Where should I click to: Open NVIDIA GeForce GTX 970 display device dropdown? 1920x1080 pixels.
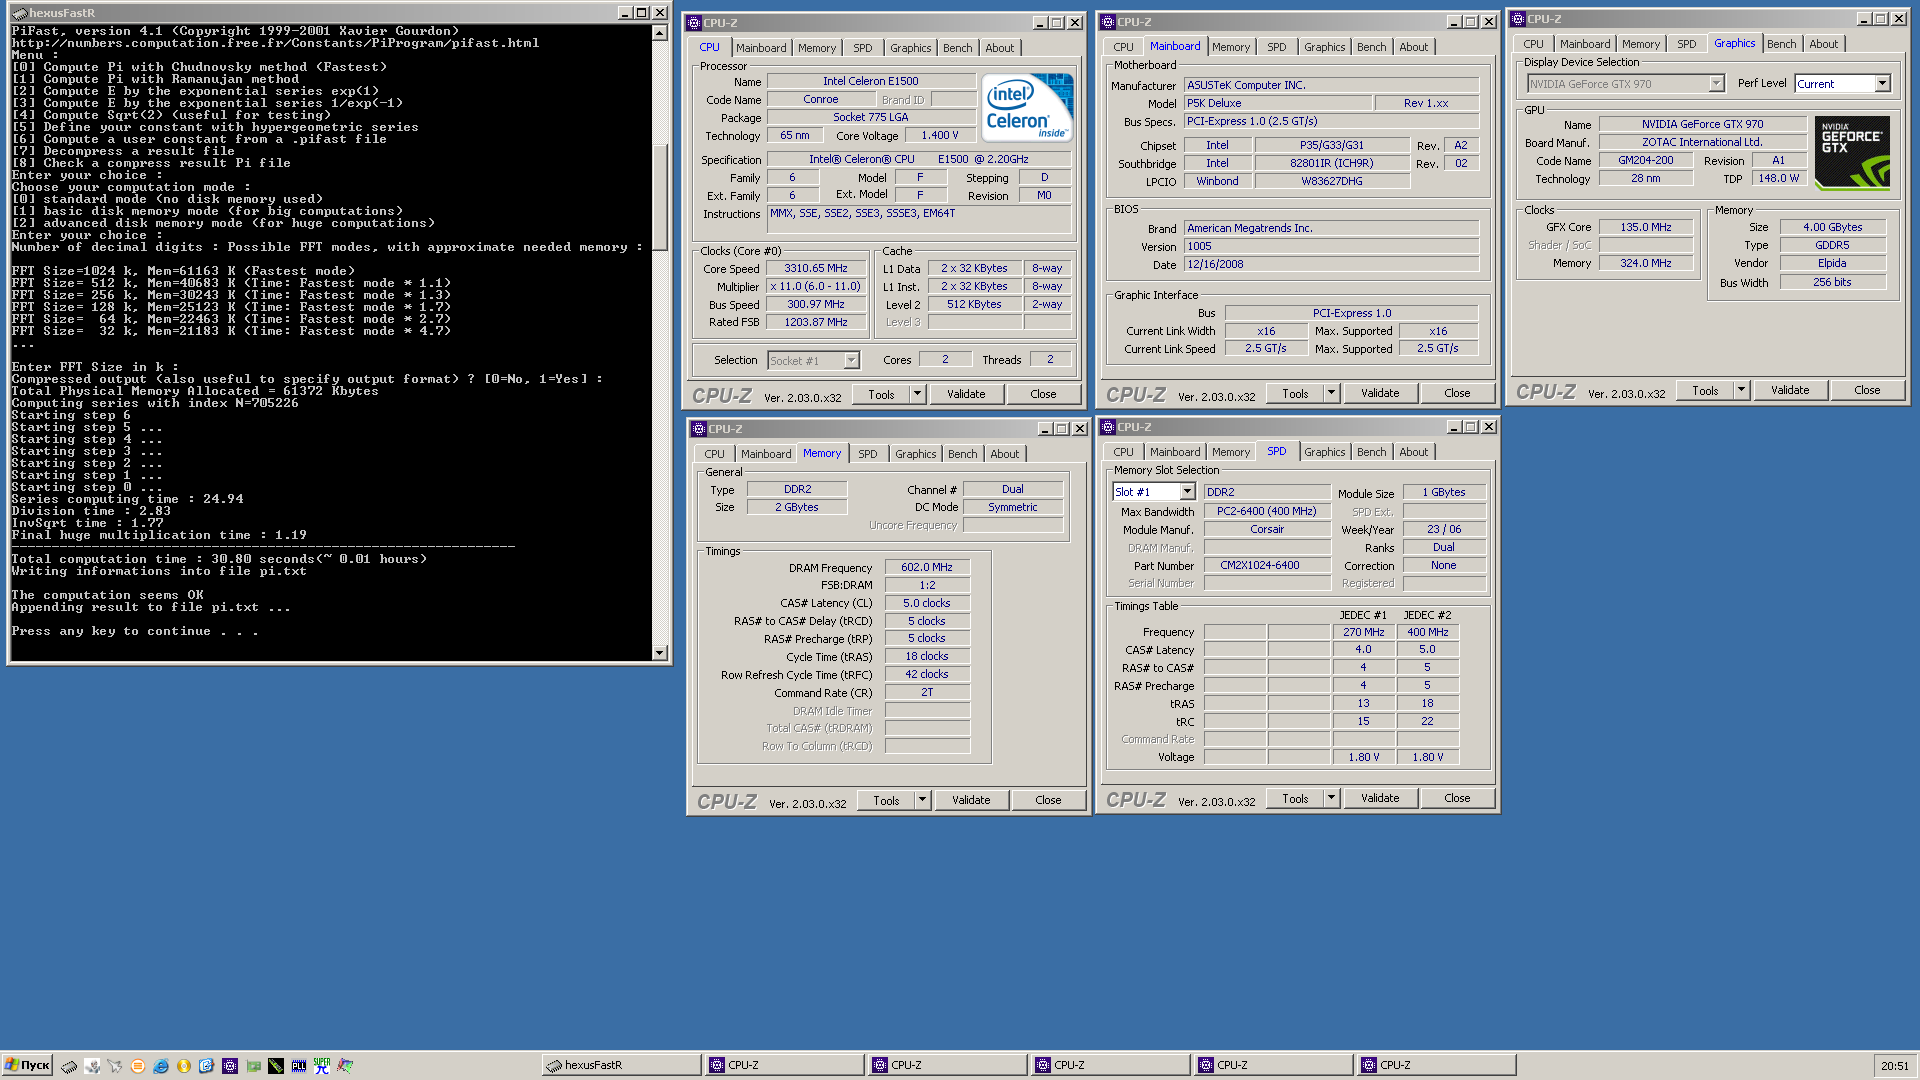tap(1716, 84)
